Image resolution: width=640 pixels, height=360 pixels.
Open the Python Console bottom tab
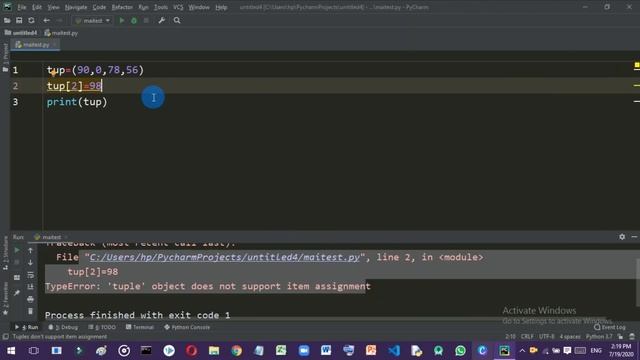pos(187,327)
